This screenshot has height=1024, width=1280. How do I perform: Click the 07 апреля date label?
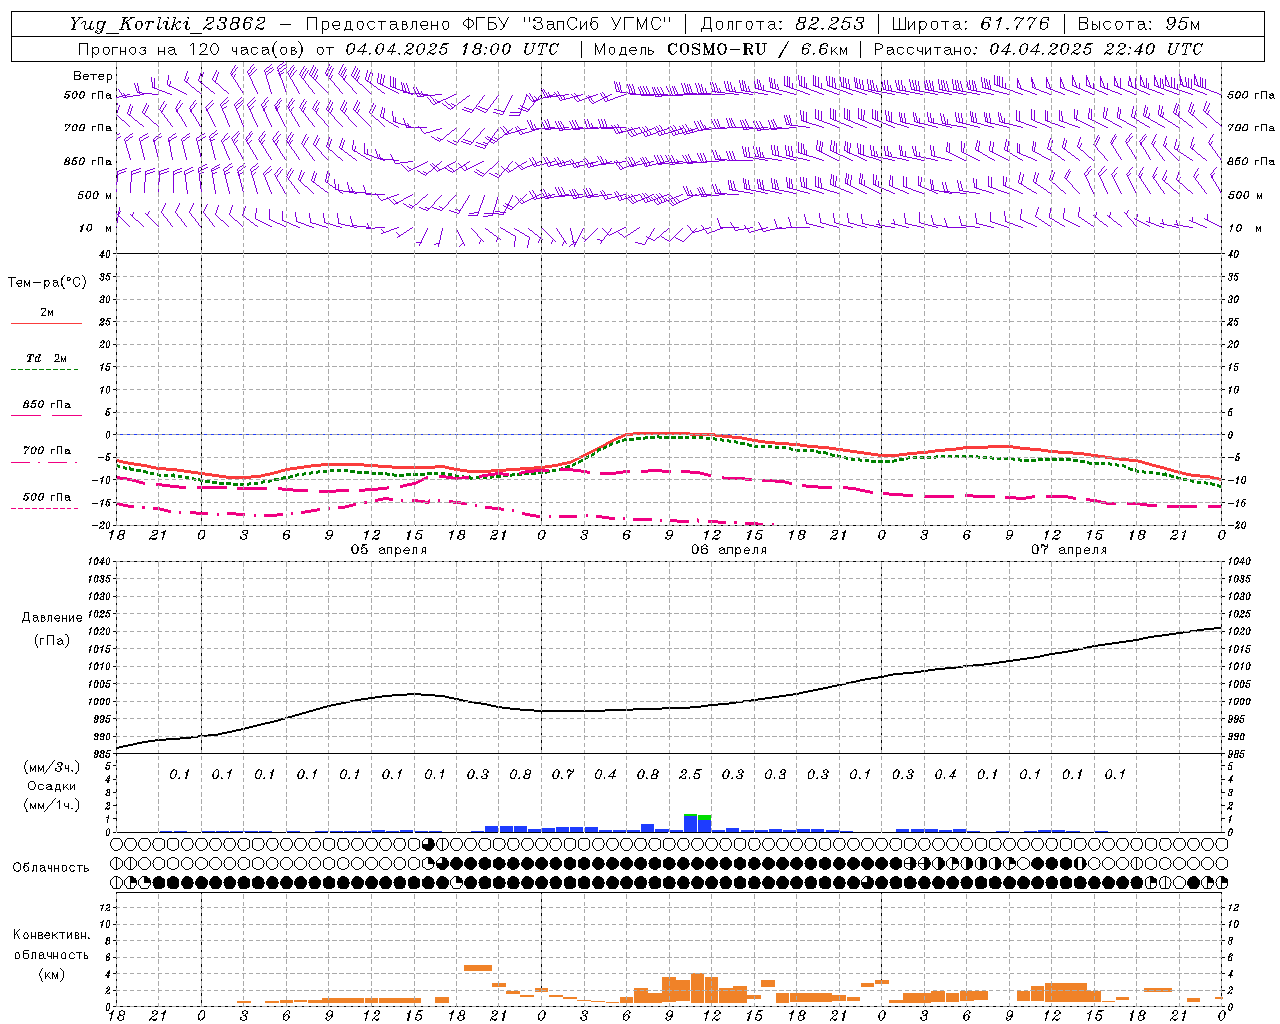click(x=1069, y=550)
